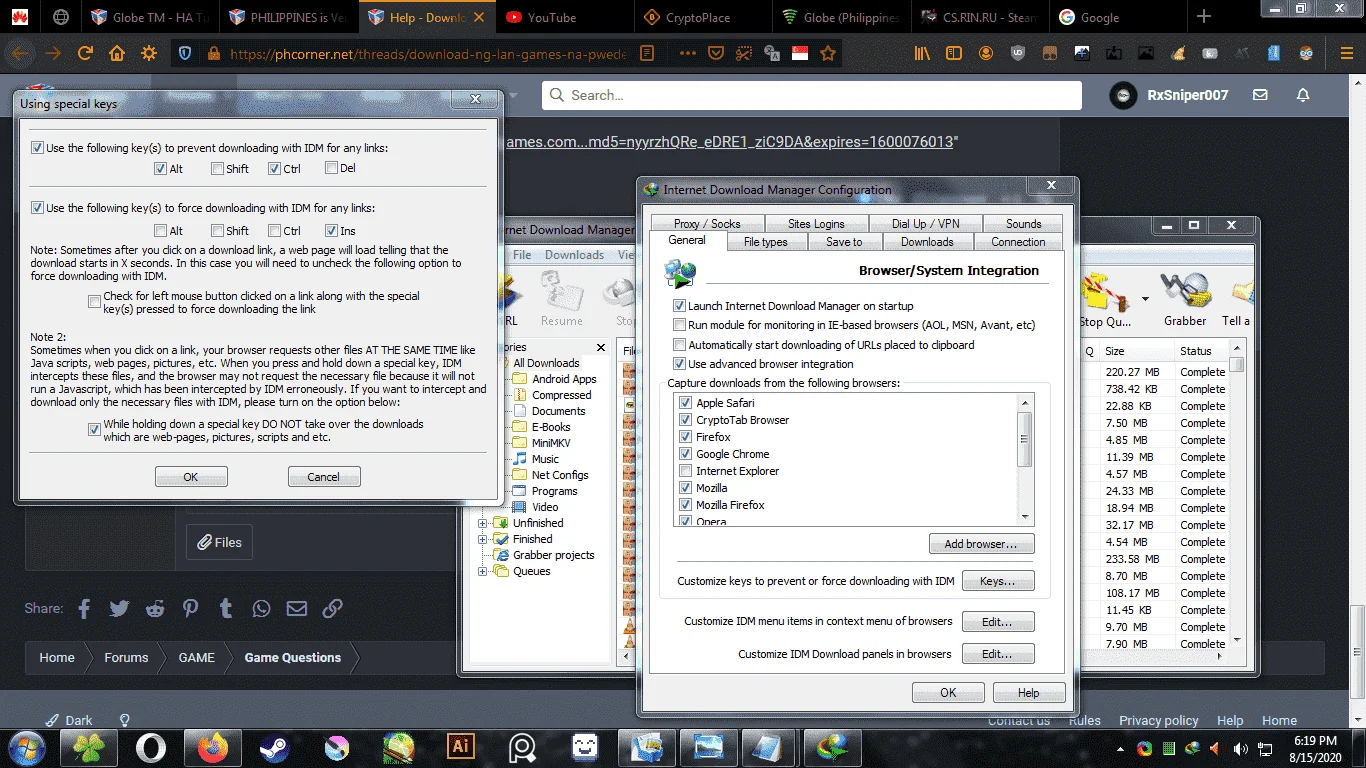Open the Game Questions breadcrumb link
The height and width of the screenshot is (768, 1366).
point(293,657)
